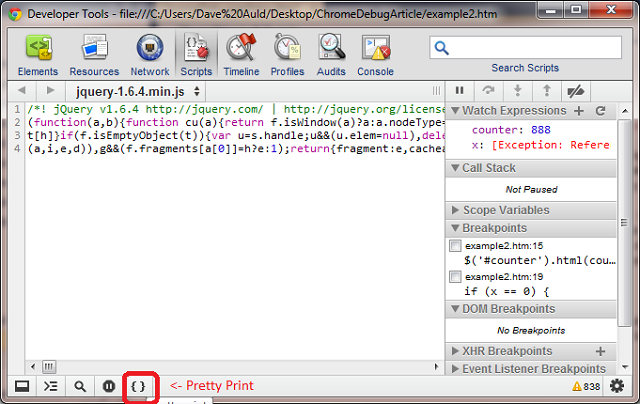Collapse the Watch Expressions section

coord(455,111)
